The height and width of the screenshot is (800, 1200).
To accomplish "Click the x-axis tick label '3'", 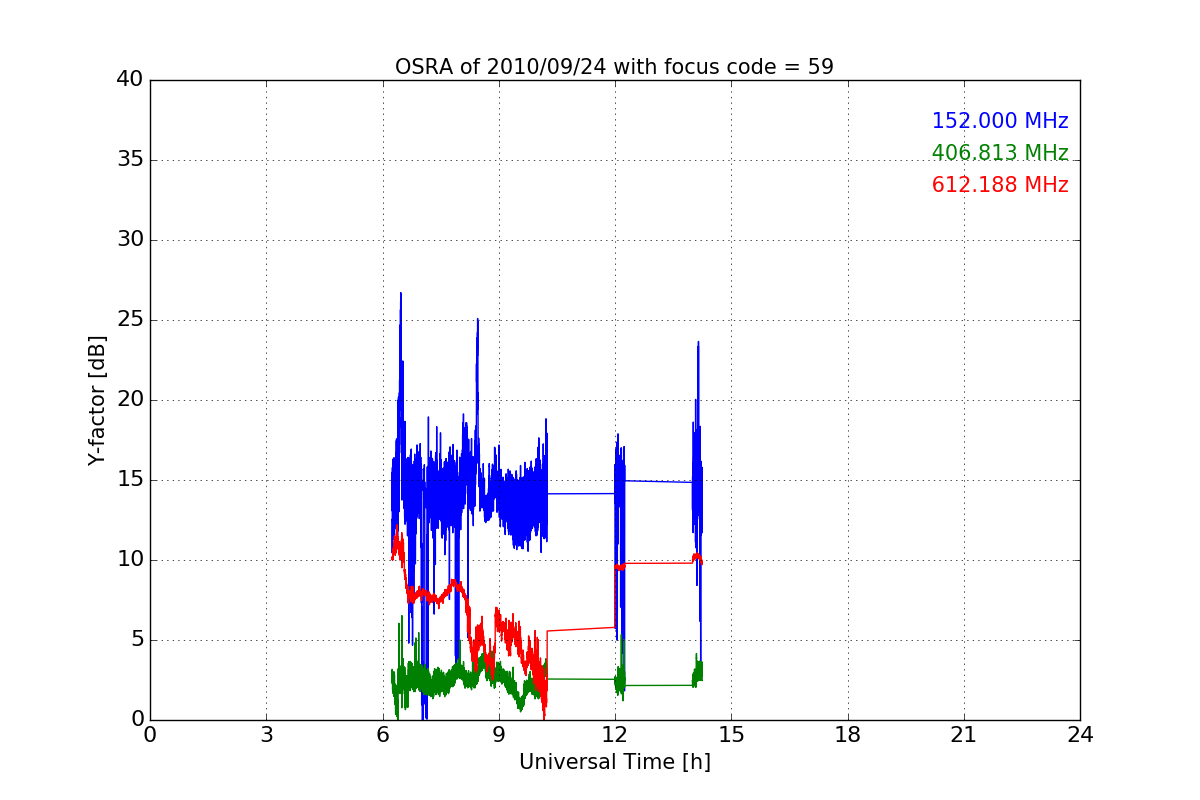I will [x=266, y=735].
